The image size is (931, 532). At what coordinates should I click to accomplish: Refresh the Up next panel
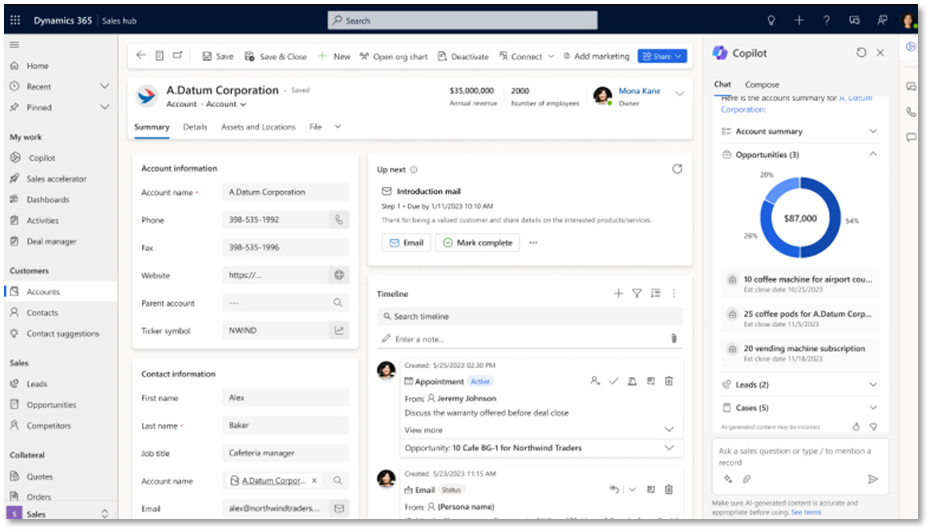[677, 169]
